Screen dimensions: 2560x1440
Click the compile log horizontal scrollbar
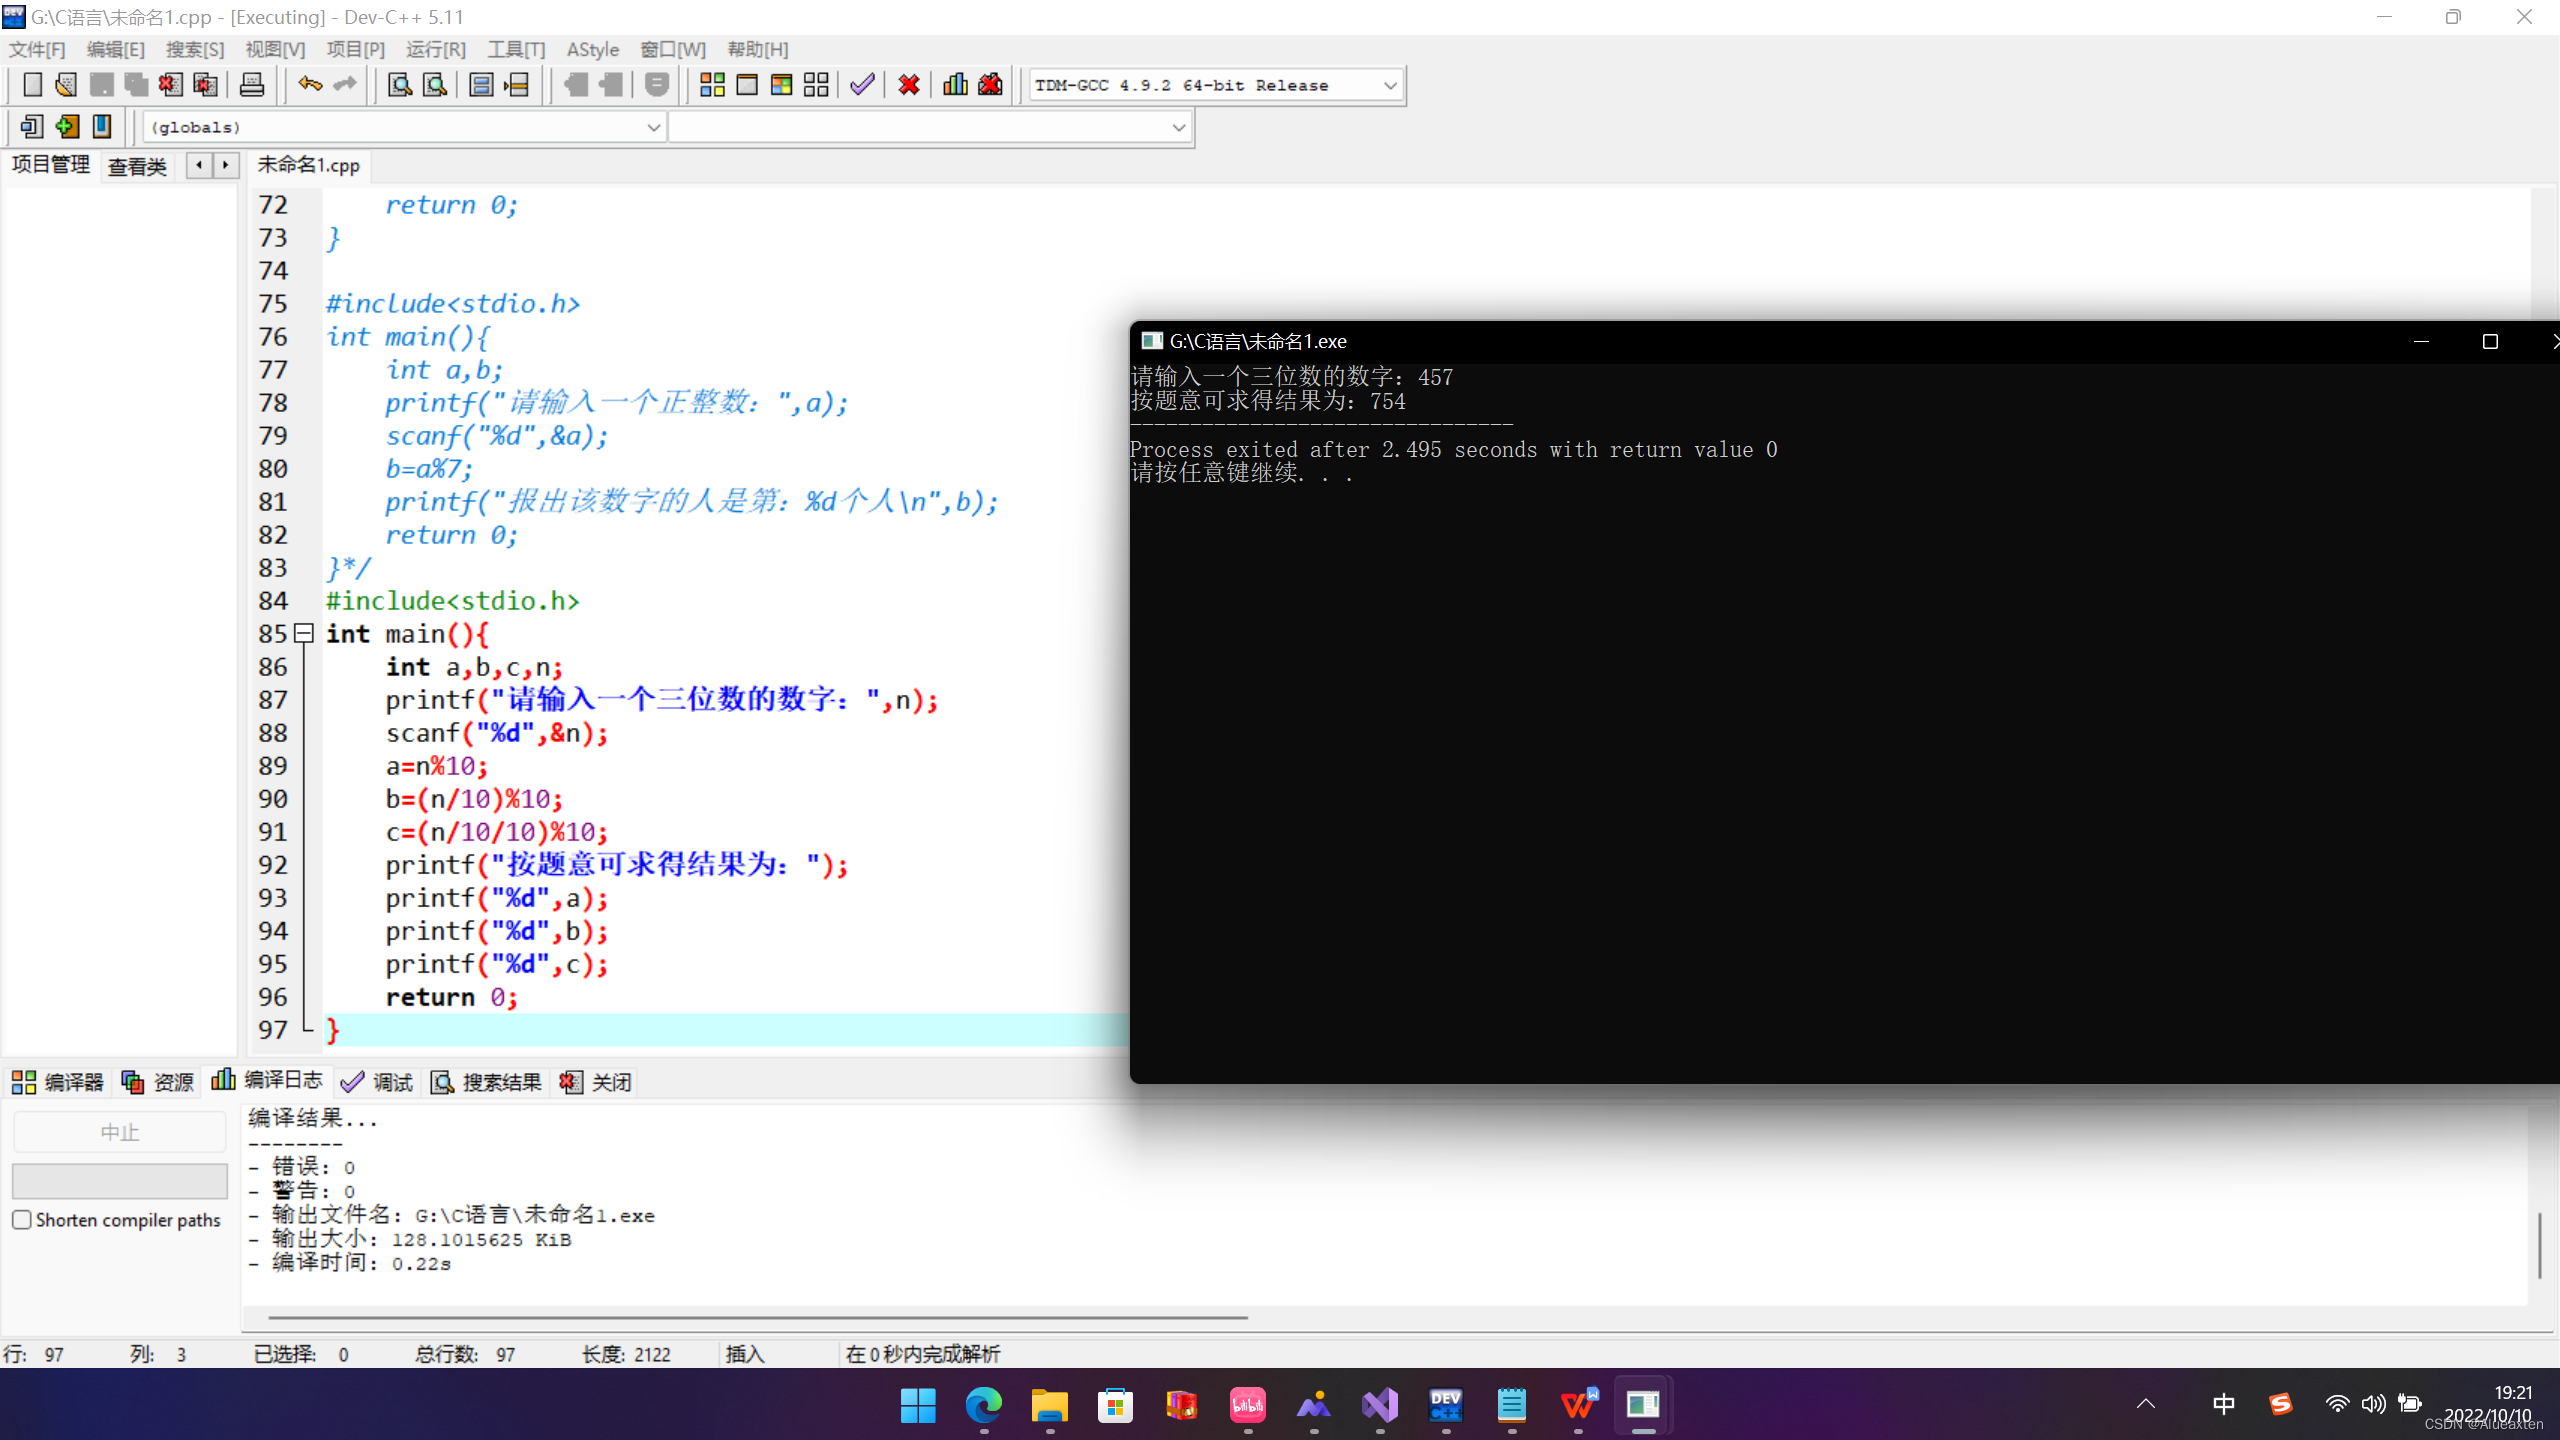click(x=757, y=1318)
